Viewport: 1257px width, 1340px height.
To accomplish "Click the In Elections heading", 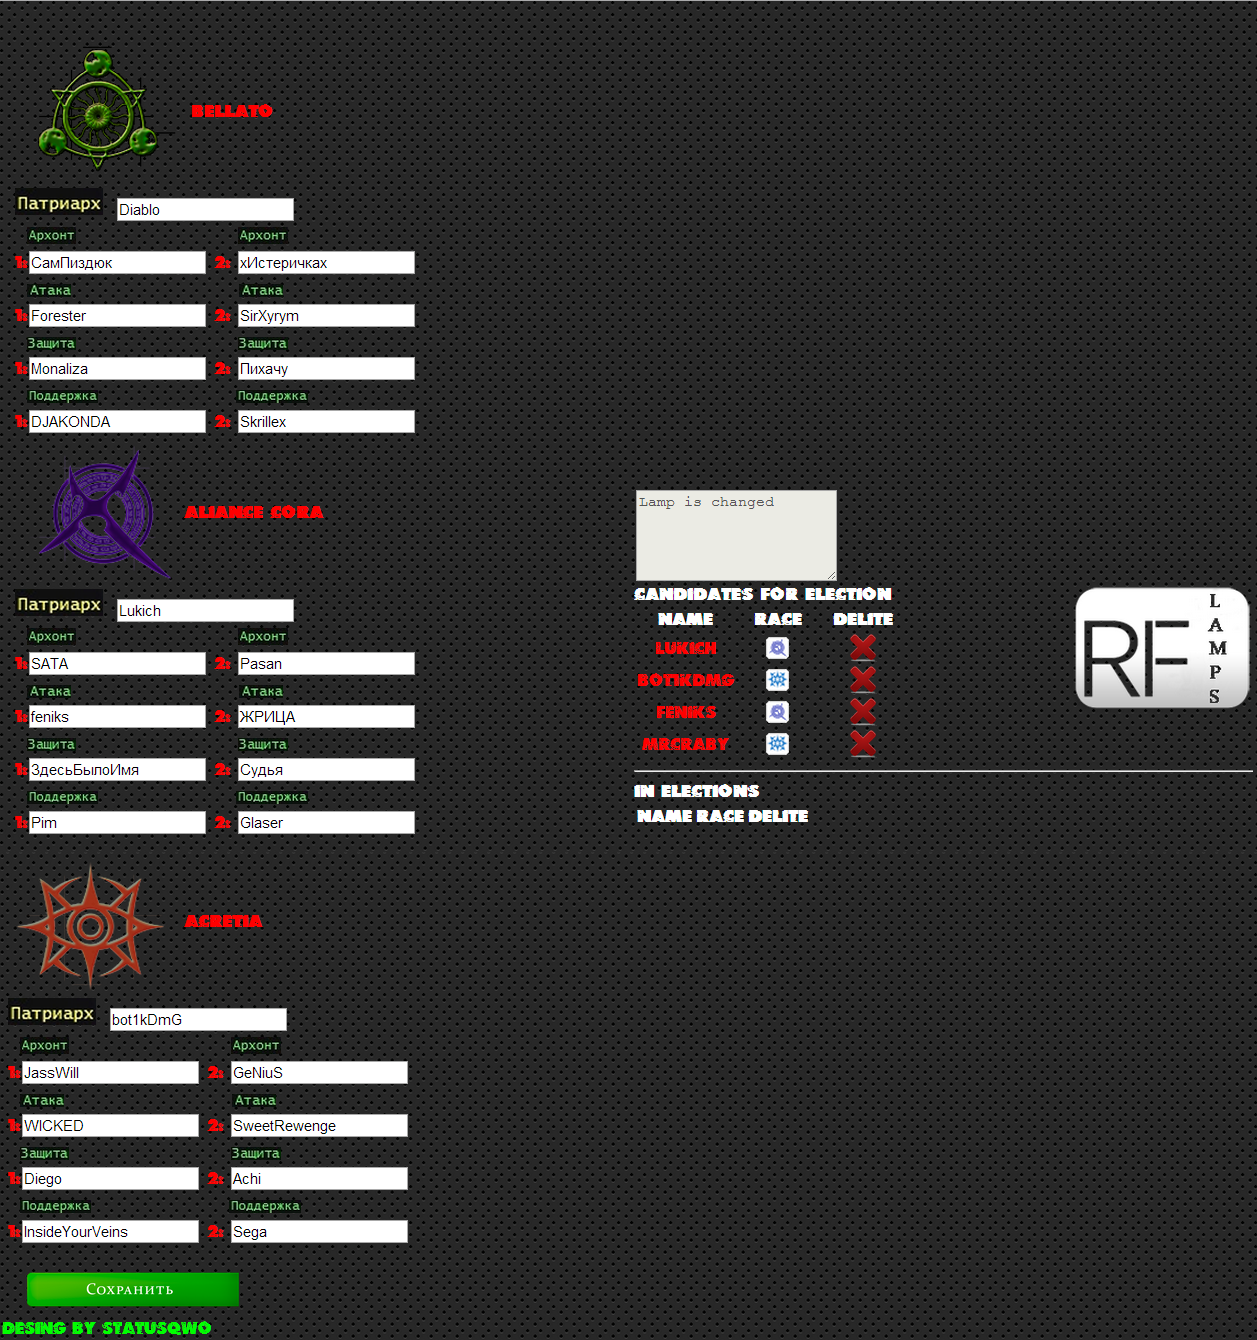I will click(x=697, y=791).
